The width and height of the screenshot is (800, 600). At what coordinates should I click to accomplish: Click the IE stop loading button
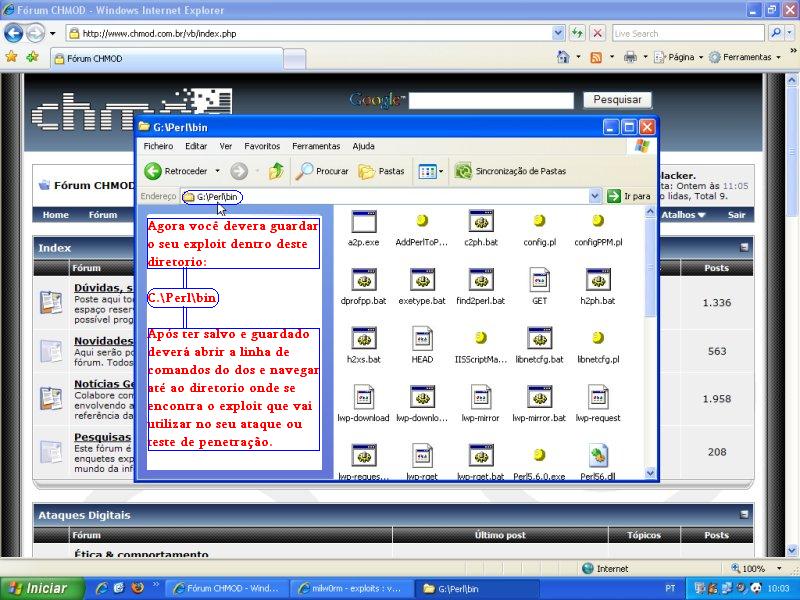click(x=597, y=34)
